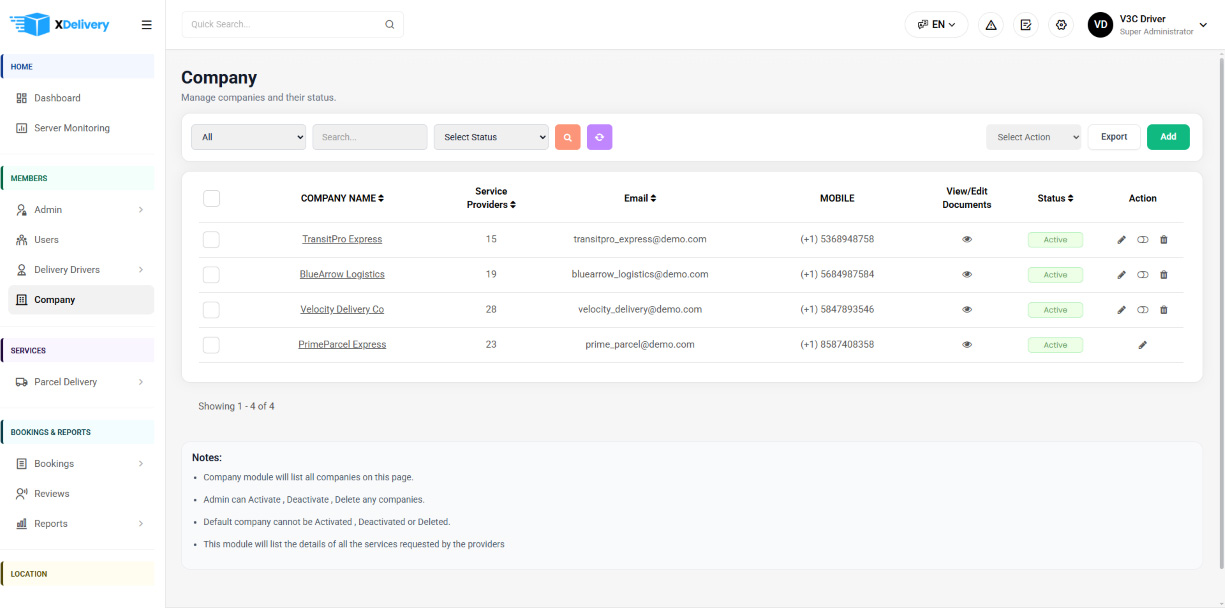Open the EN language dropdown
Image resolution: width=1225 pixels, height=608 pixels.
pyautogui.click(x=936, y=25)
